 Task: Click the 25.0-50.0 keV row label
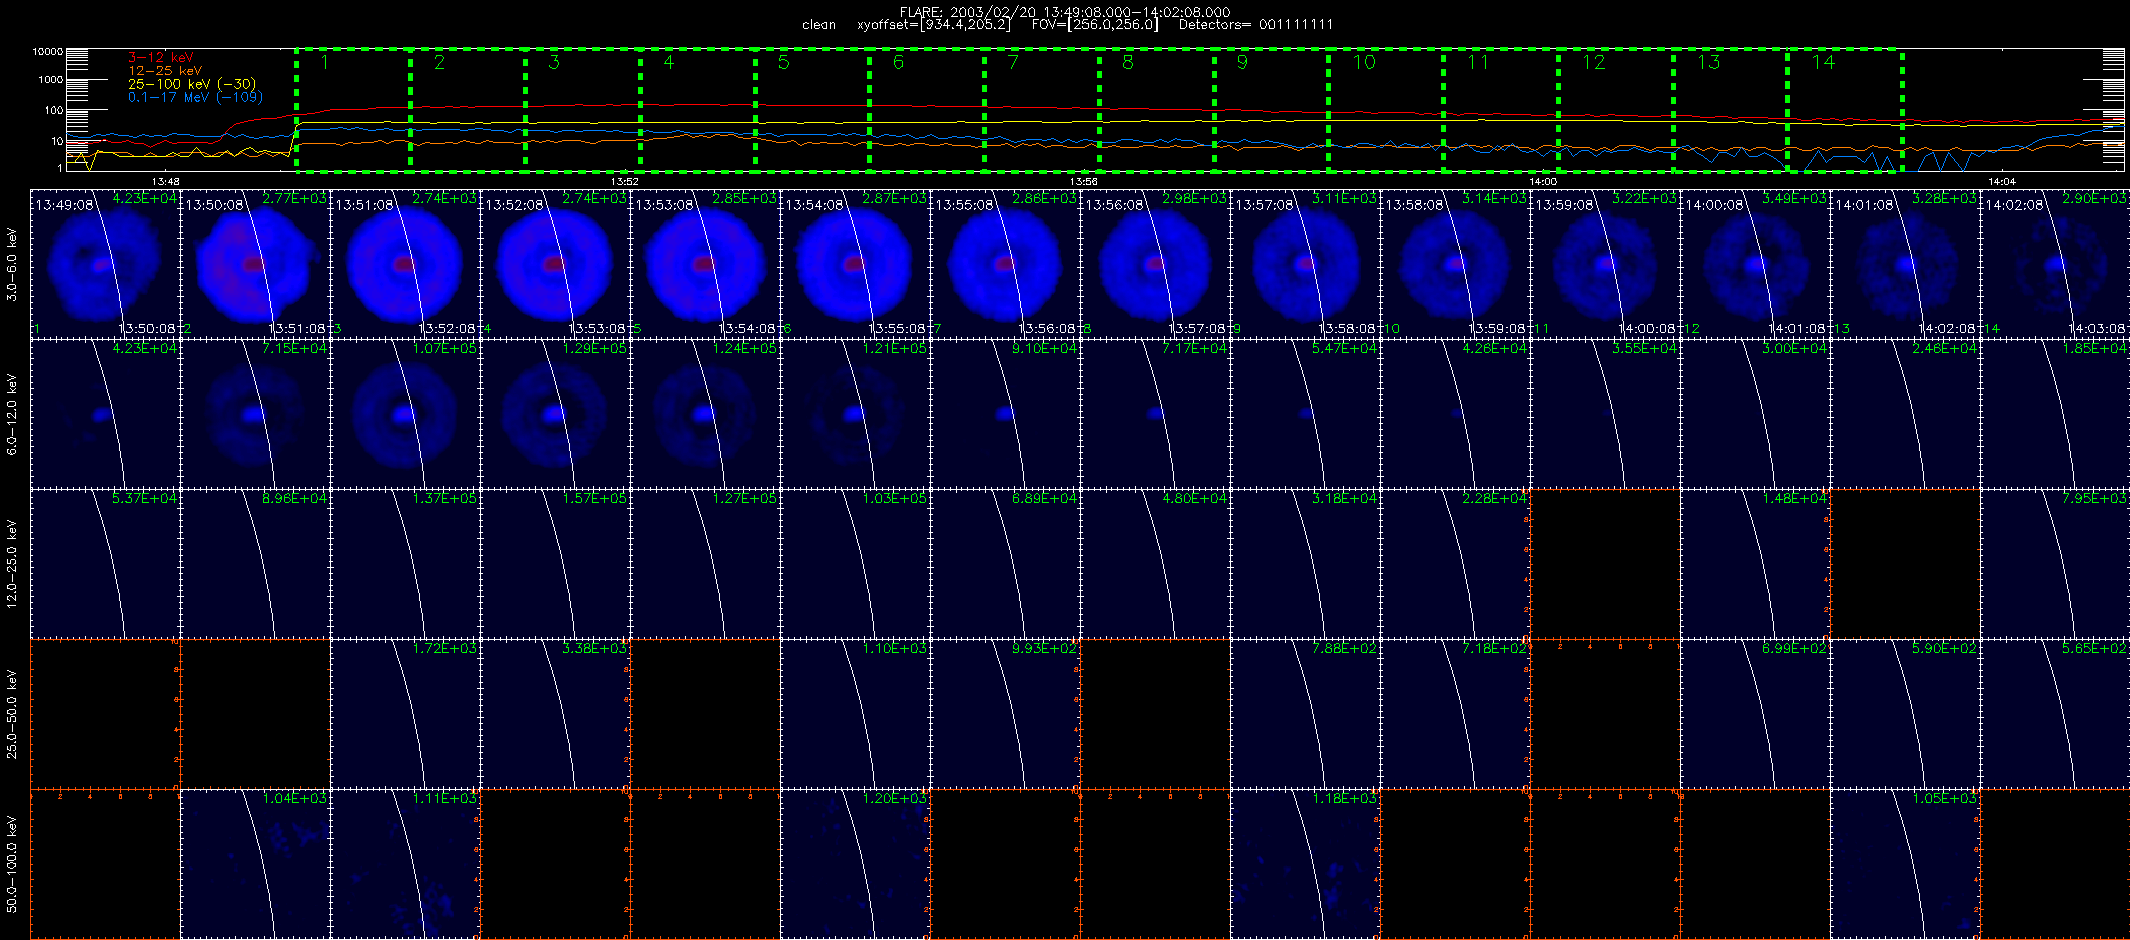[12, 714]
